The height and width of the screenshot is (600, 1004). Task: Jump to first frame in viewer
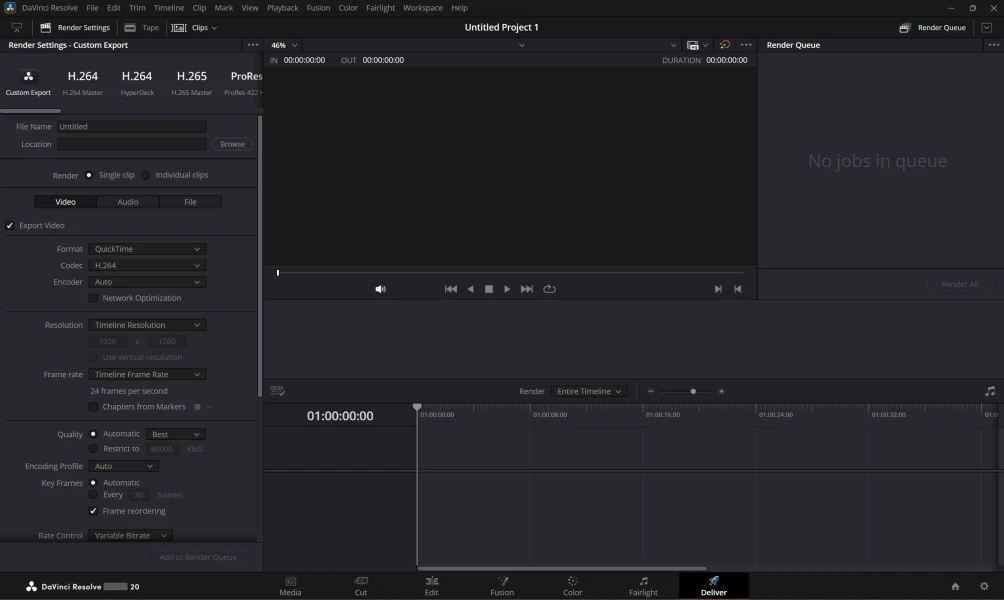[450, 289]
